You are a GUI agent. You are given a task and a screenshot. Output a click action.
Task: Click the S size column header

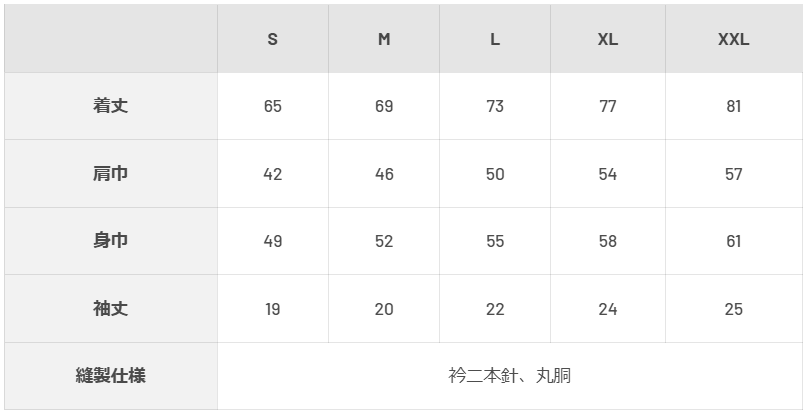pos(273,40)
